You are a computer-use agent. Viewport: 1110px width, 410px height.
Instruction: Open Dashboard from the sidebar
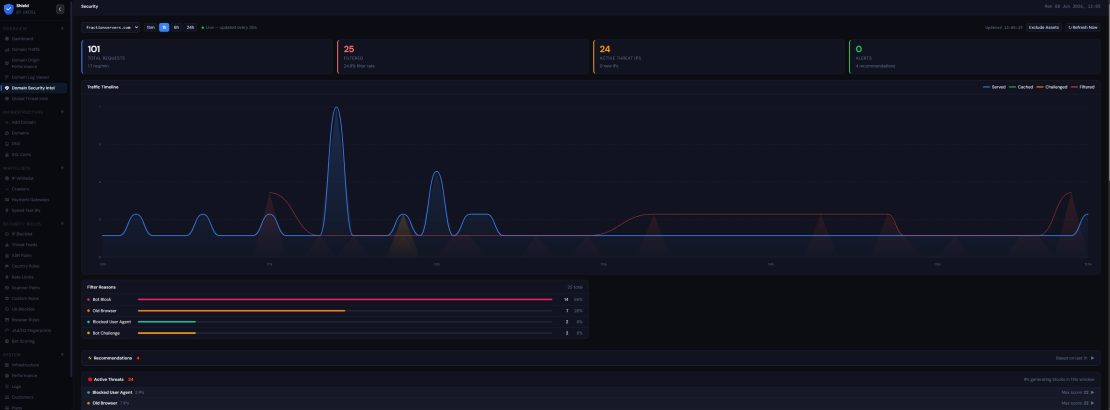pos(22,38)
